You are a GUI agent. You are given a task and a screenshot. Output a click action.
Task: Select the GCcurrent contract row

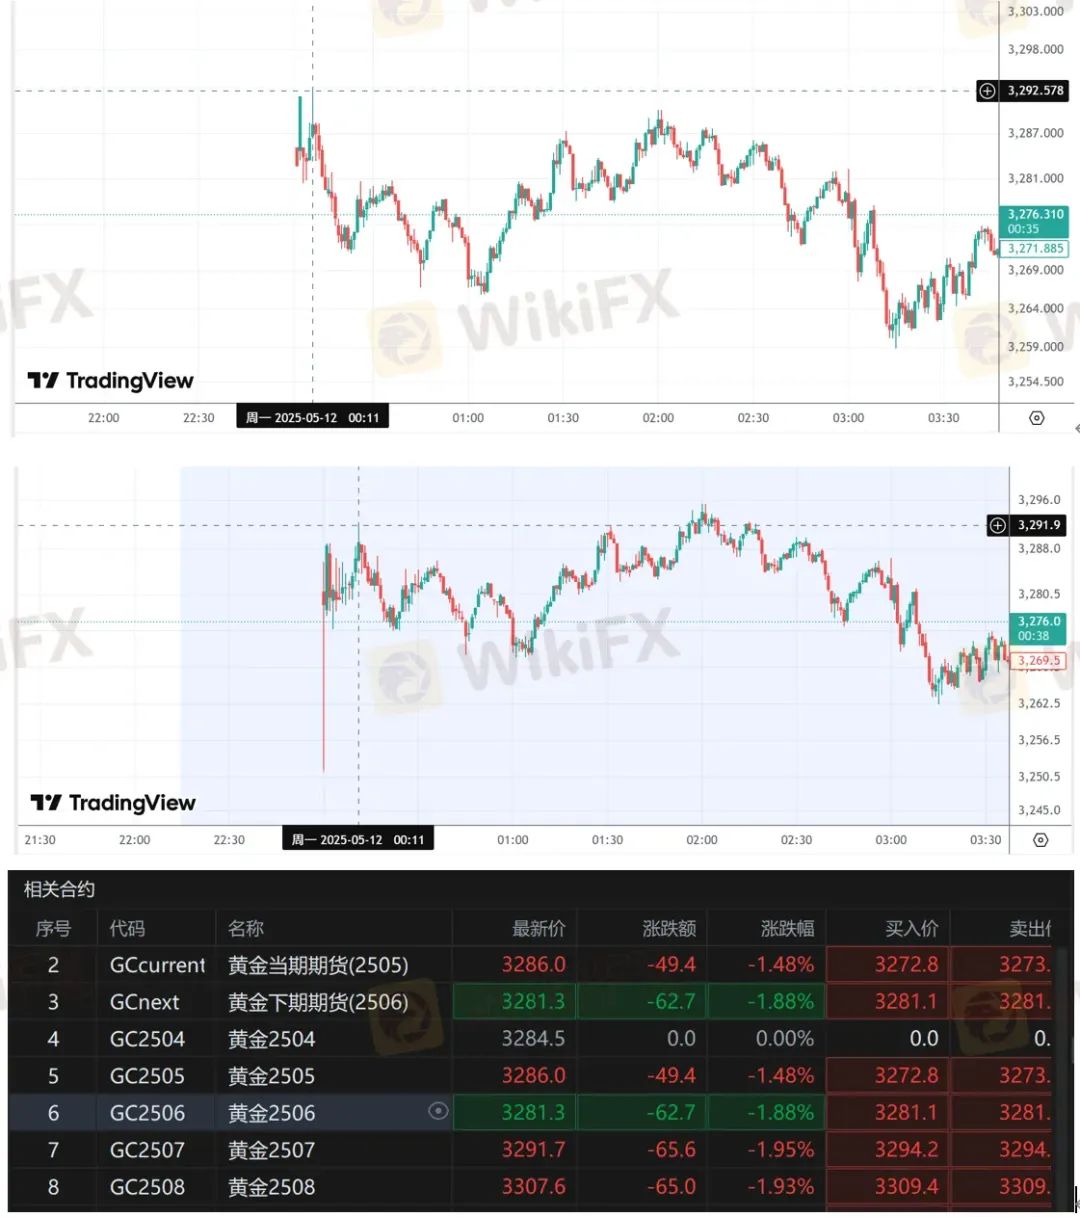157,965
